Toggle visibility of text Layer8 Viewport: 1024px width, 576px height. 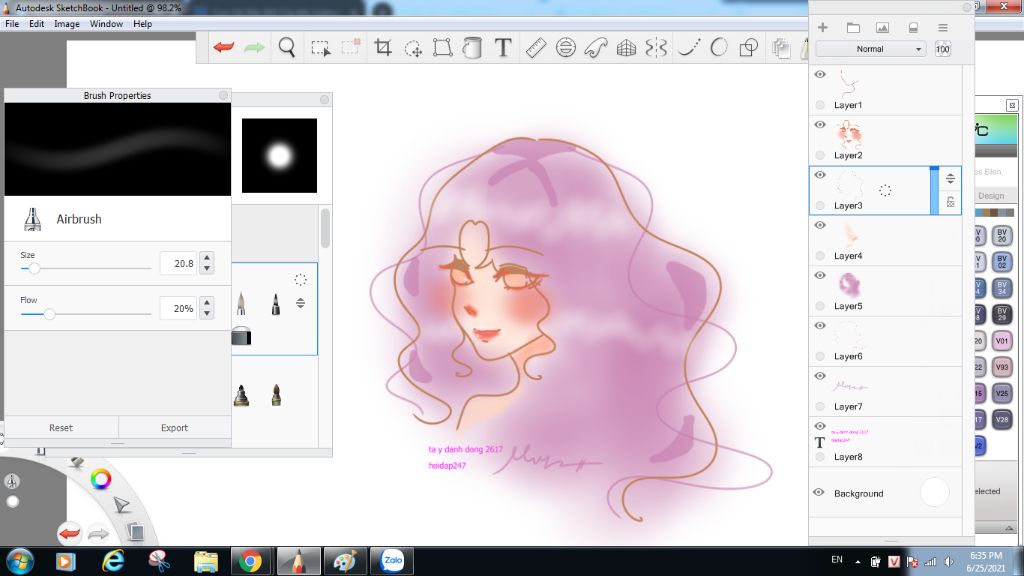[820, 426]
